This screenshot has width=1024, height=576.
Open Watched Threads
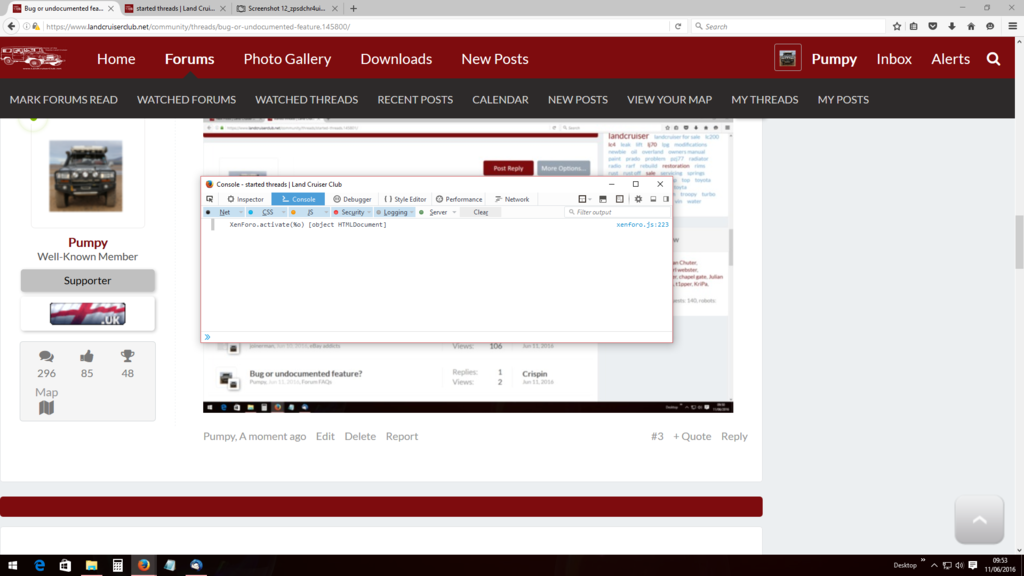coord(306,100)
